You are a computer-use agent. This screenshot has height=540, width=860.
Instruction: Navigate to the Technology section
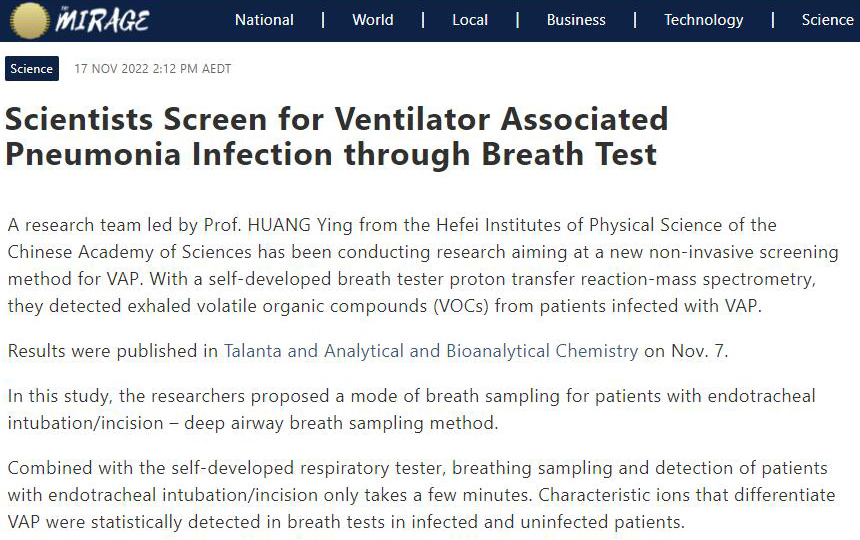pyautogui.click(x=703, y=20)
